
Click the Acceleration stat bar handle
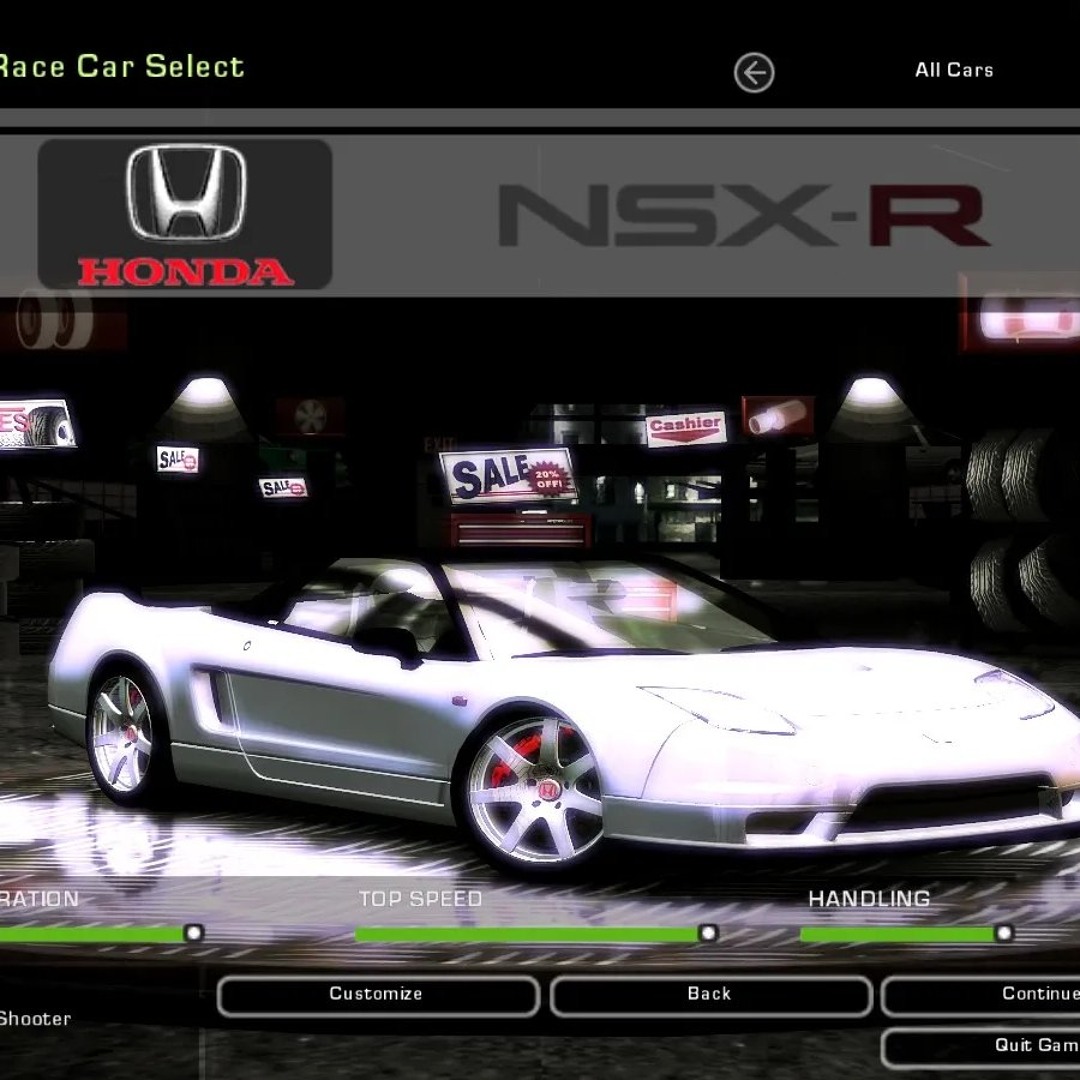pos(194,933)
